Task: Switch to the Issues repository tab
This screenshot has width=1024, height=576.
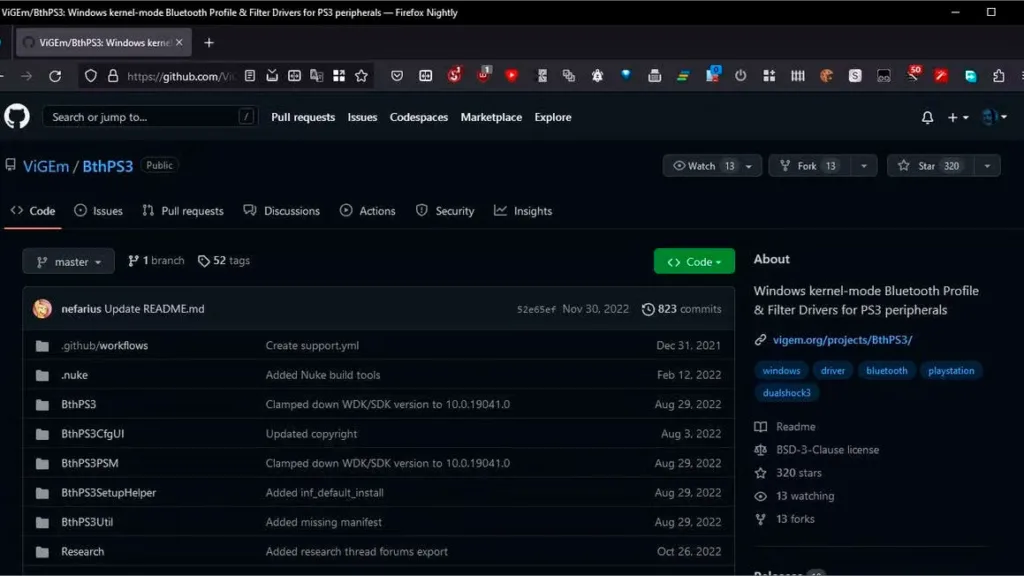Action: [99, 211]
